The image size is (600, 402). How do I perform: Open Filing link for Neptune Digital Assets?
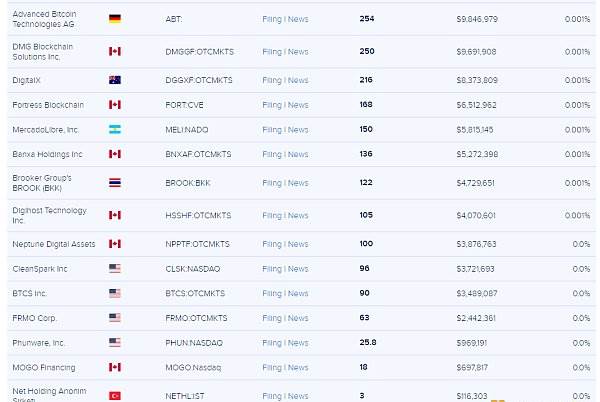coord(272,244)
